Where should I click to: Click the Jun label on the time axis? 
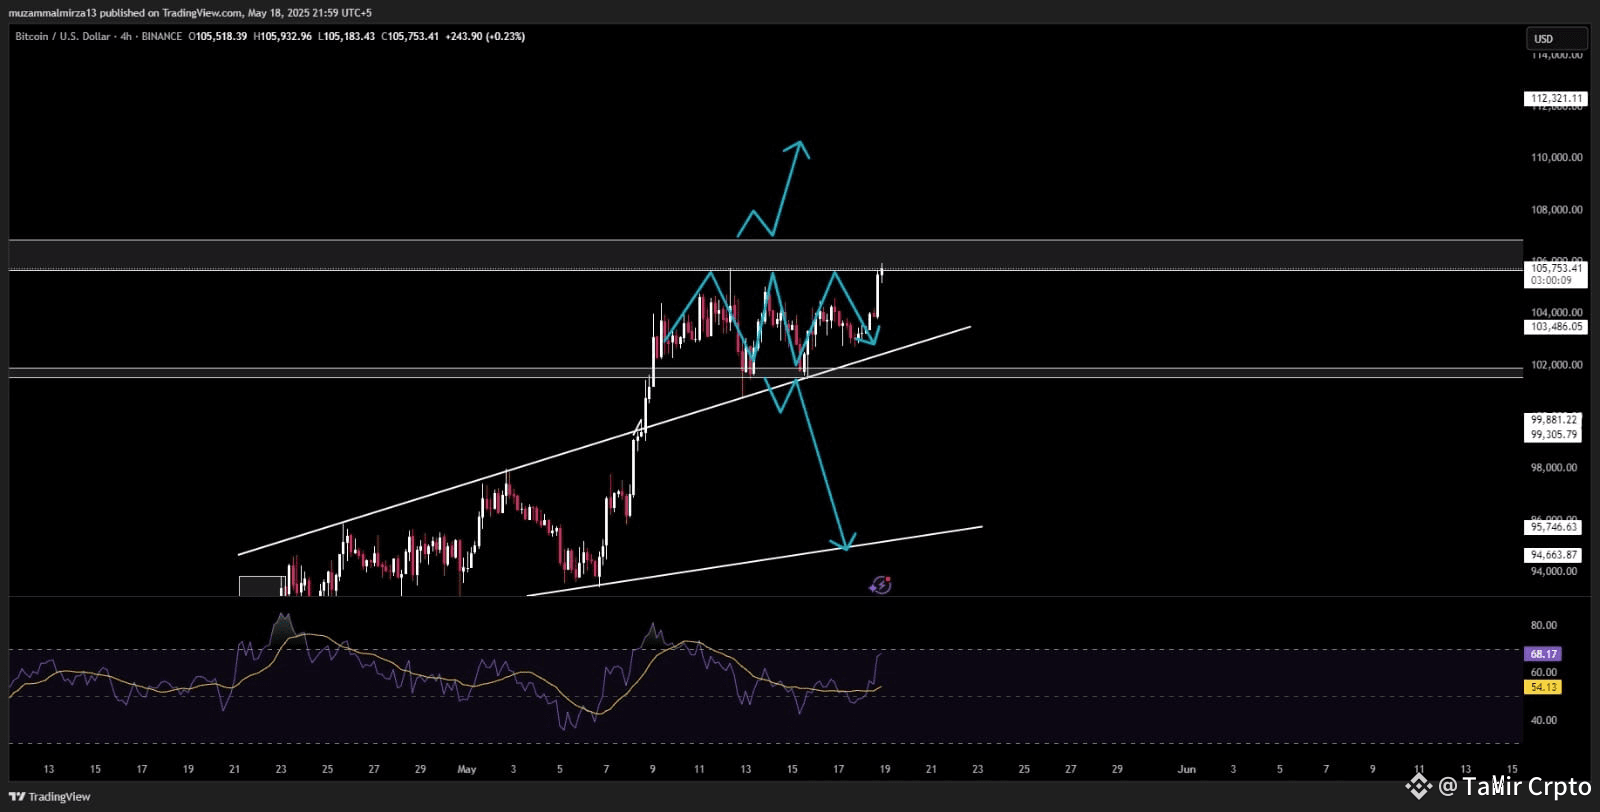coord(1187,769)
